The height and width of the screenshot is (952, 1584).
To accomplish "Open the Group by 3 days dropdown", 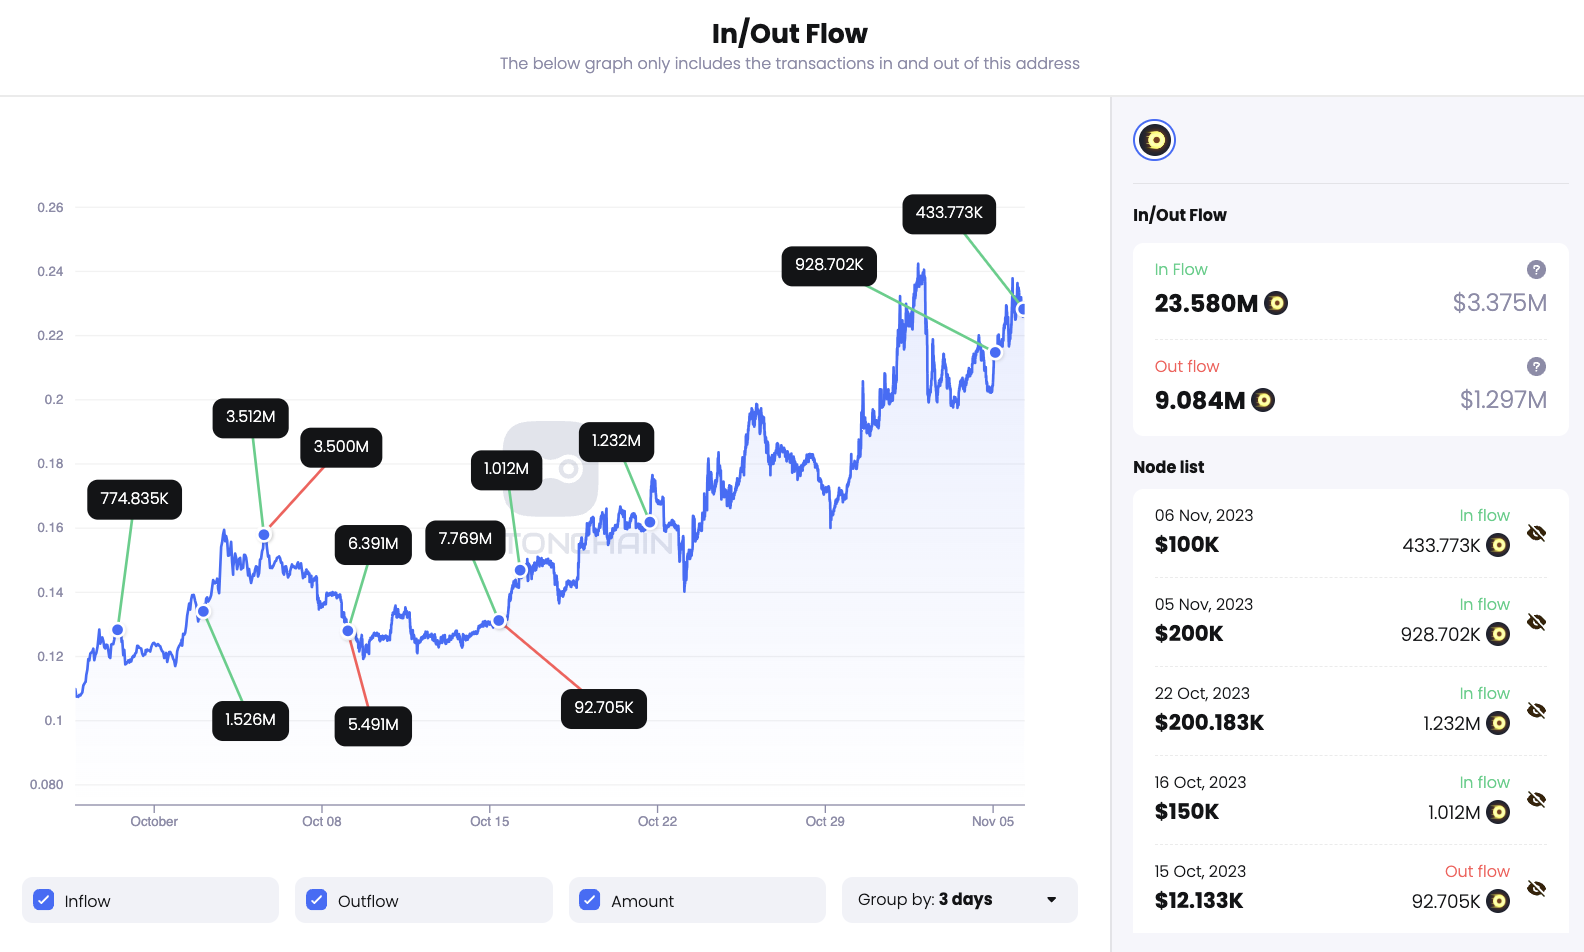I will (959, 900).
